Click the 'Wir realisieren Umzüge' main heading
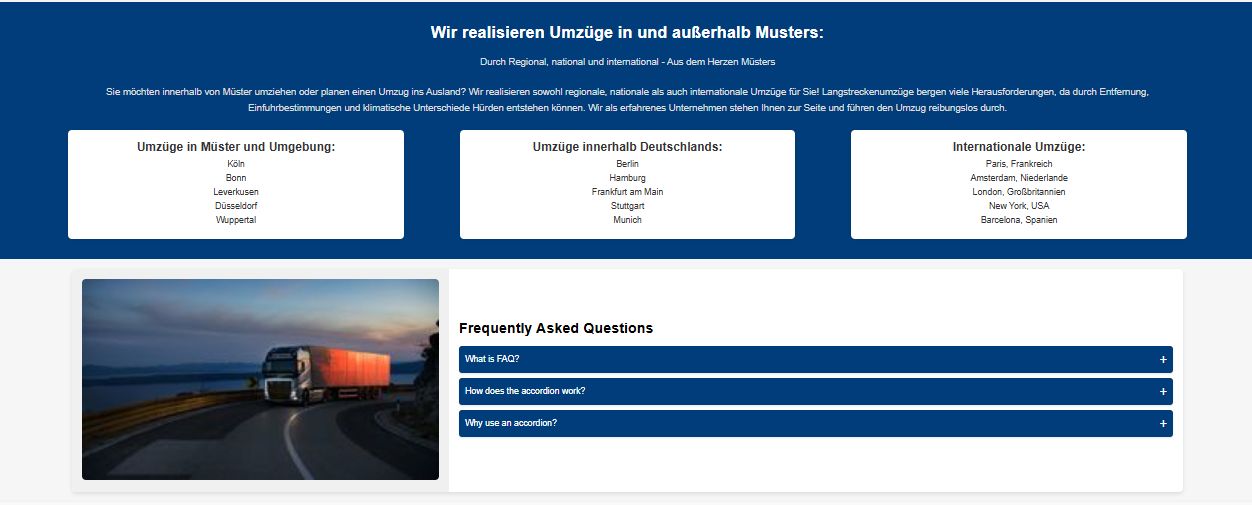This screenshot has height=505, width=1252. pyautogui.click(x=627, y=32)
